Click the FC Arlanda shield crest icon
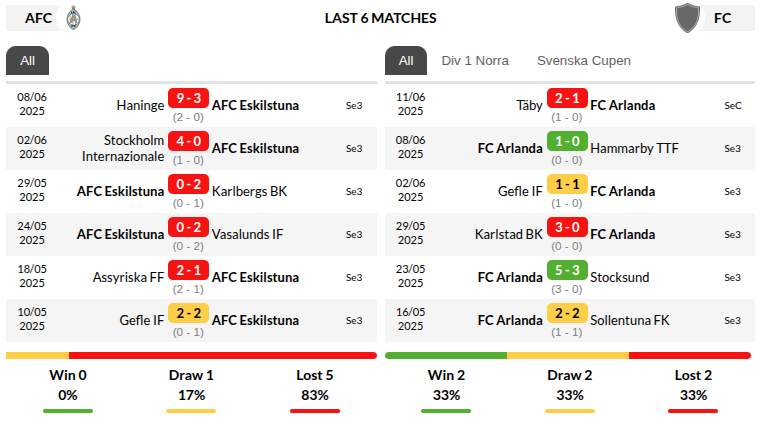The height and width of the screenshot is (425, 768). click(687, 18)
